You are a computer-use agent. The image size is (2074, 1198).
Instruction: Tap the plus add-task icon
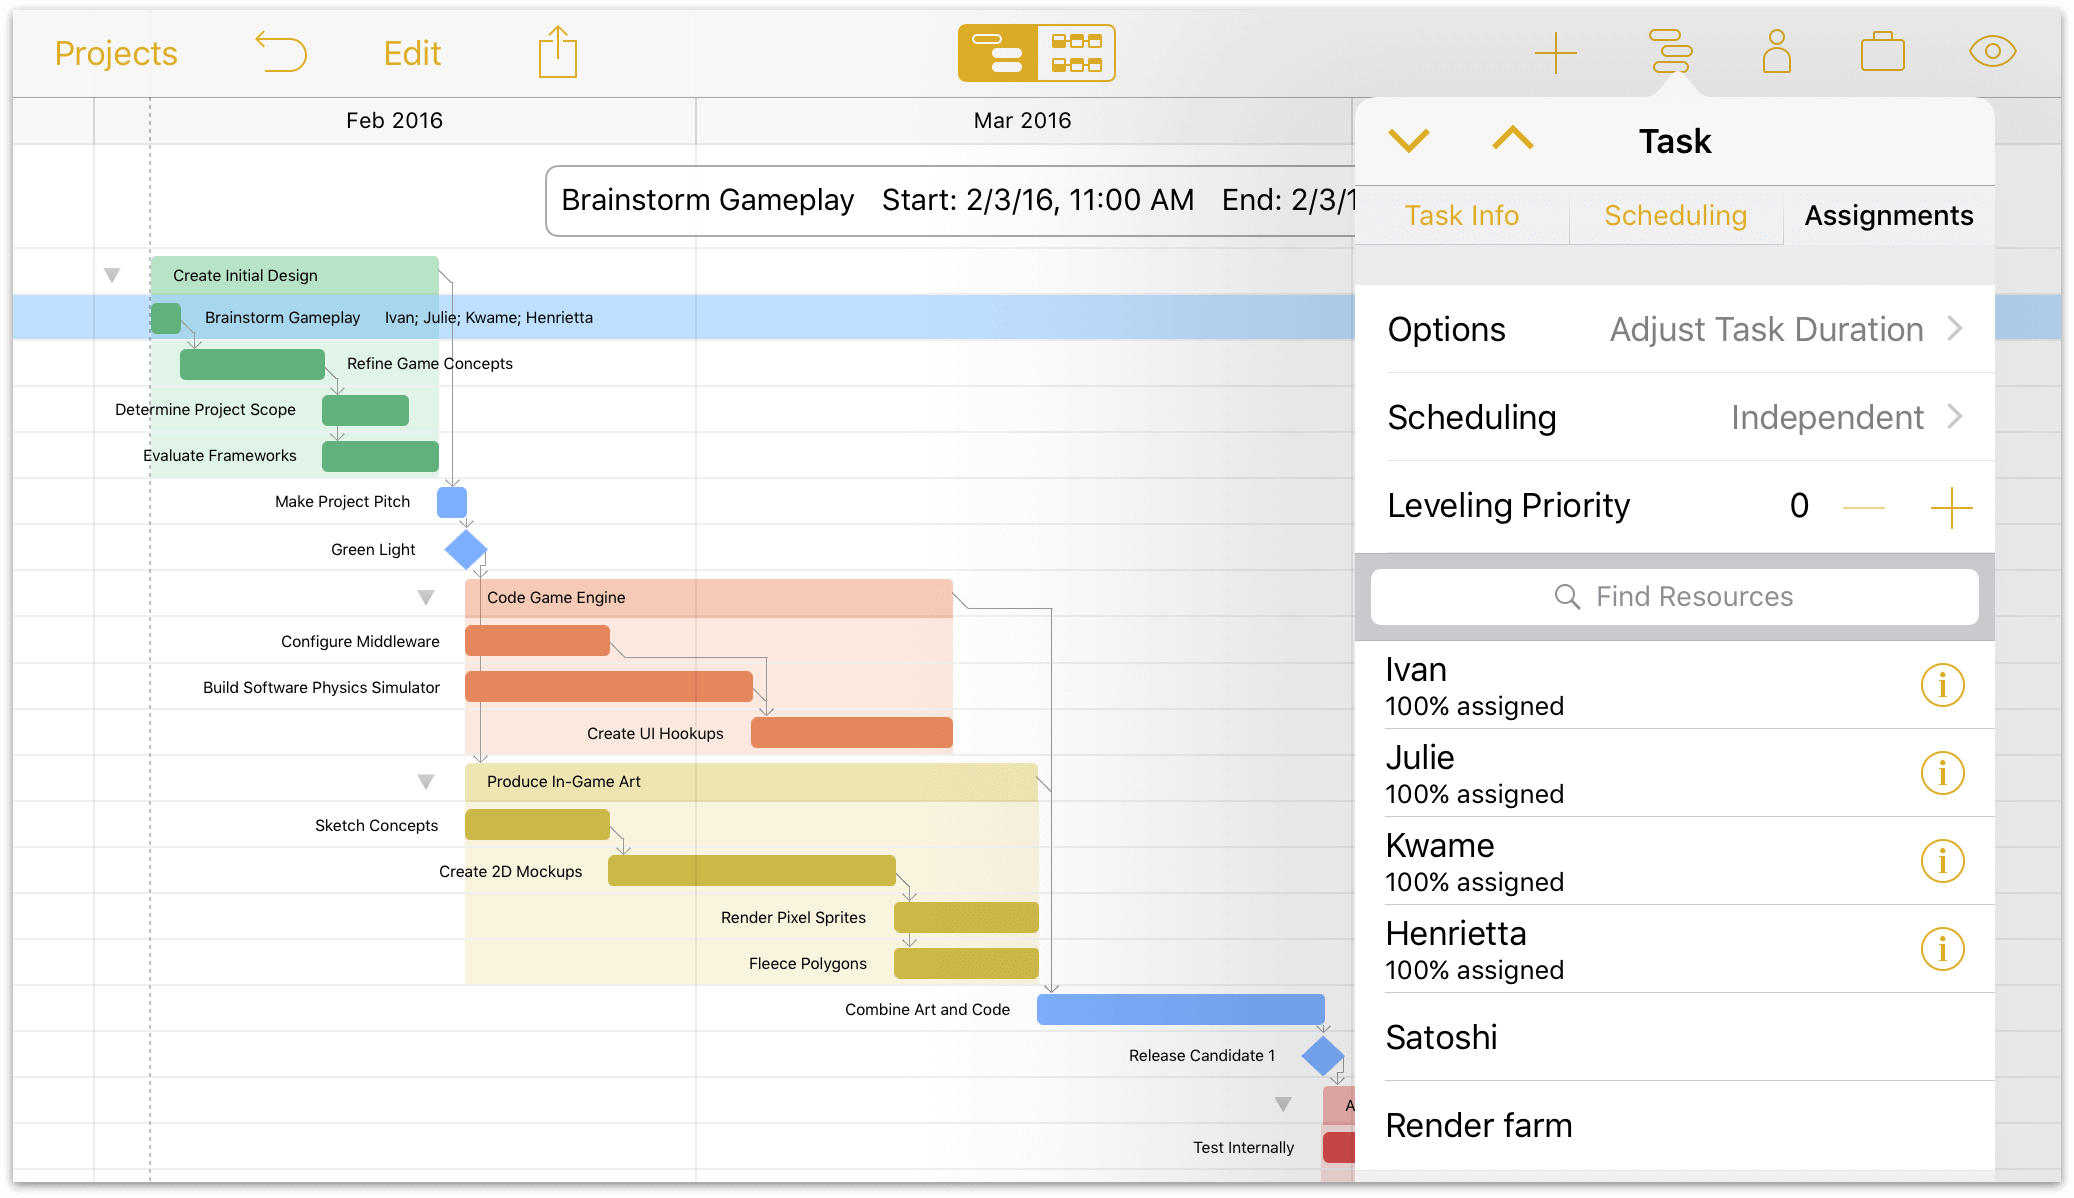click(1556, 53)
